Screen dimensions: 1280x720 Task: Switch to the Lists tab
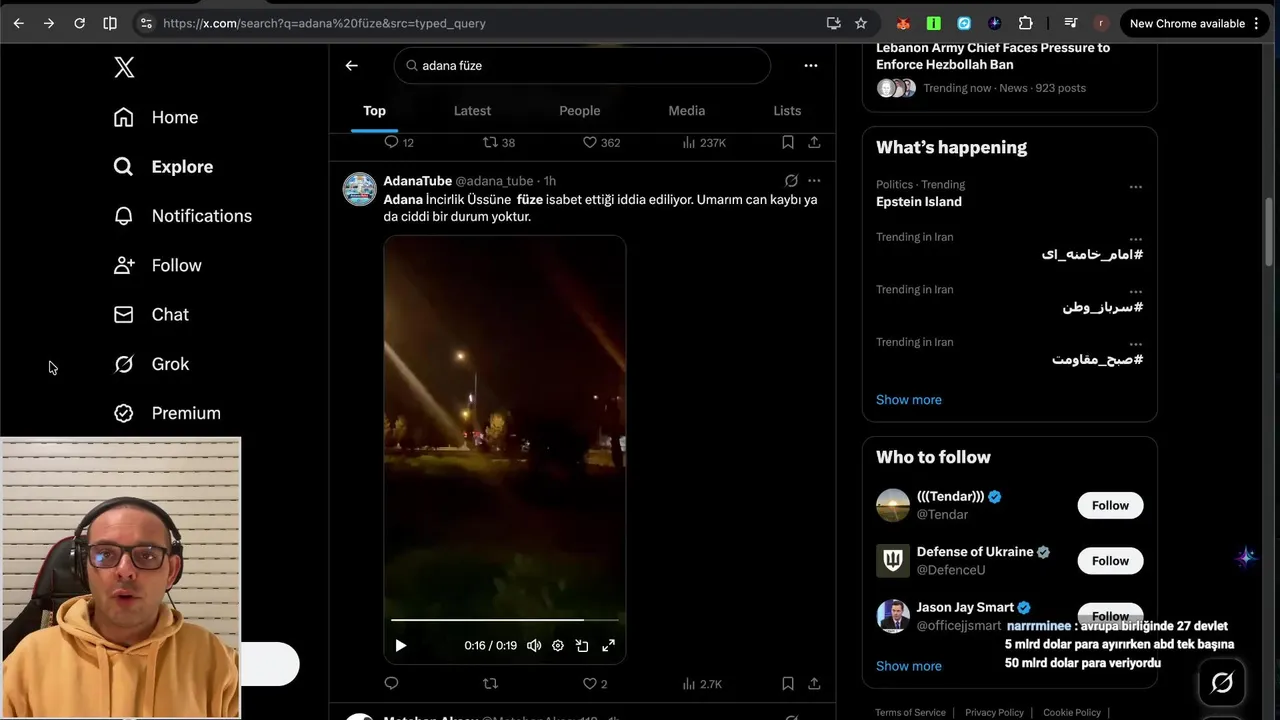(x=787, y=111)
